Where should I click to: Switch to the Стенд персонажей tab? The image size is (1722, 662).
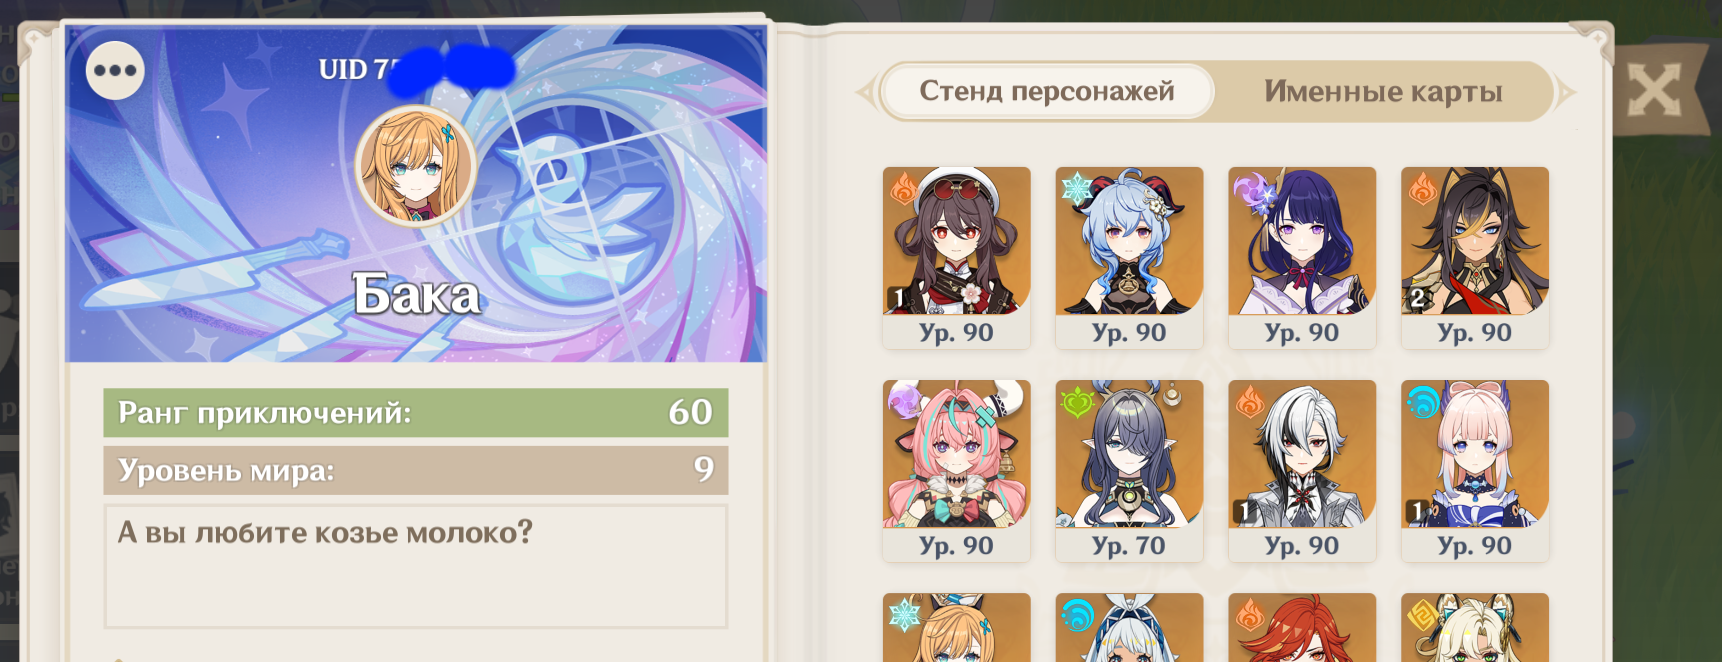1047,92
